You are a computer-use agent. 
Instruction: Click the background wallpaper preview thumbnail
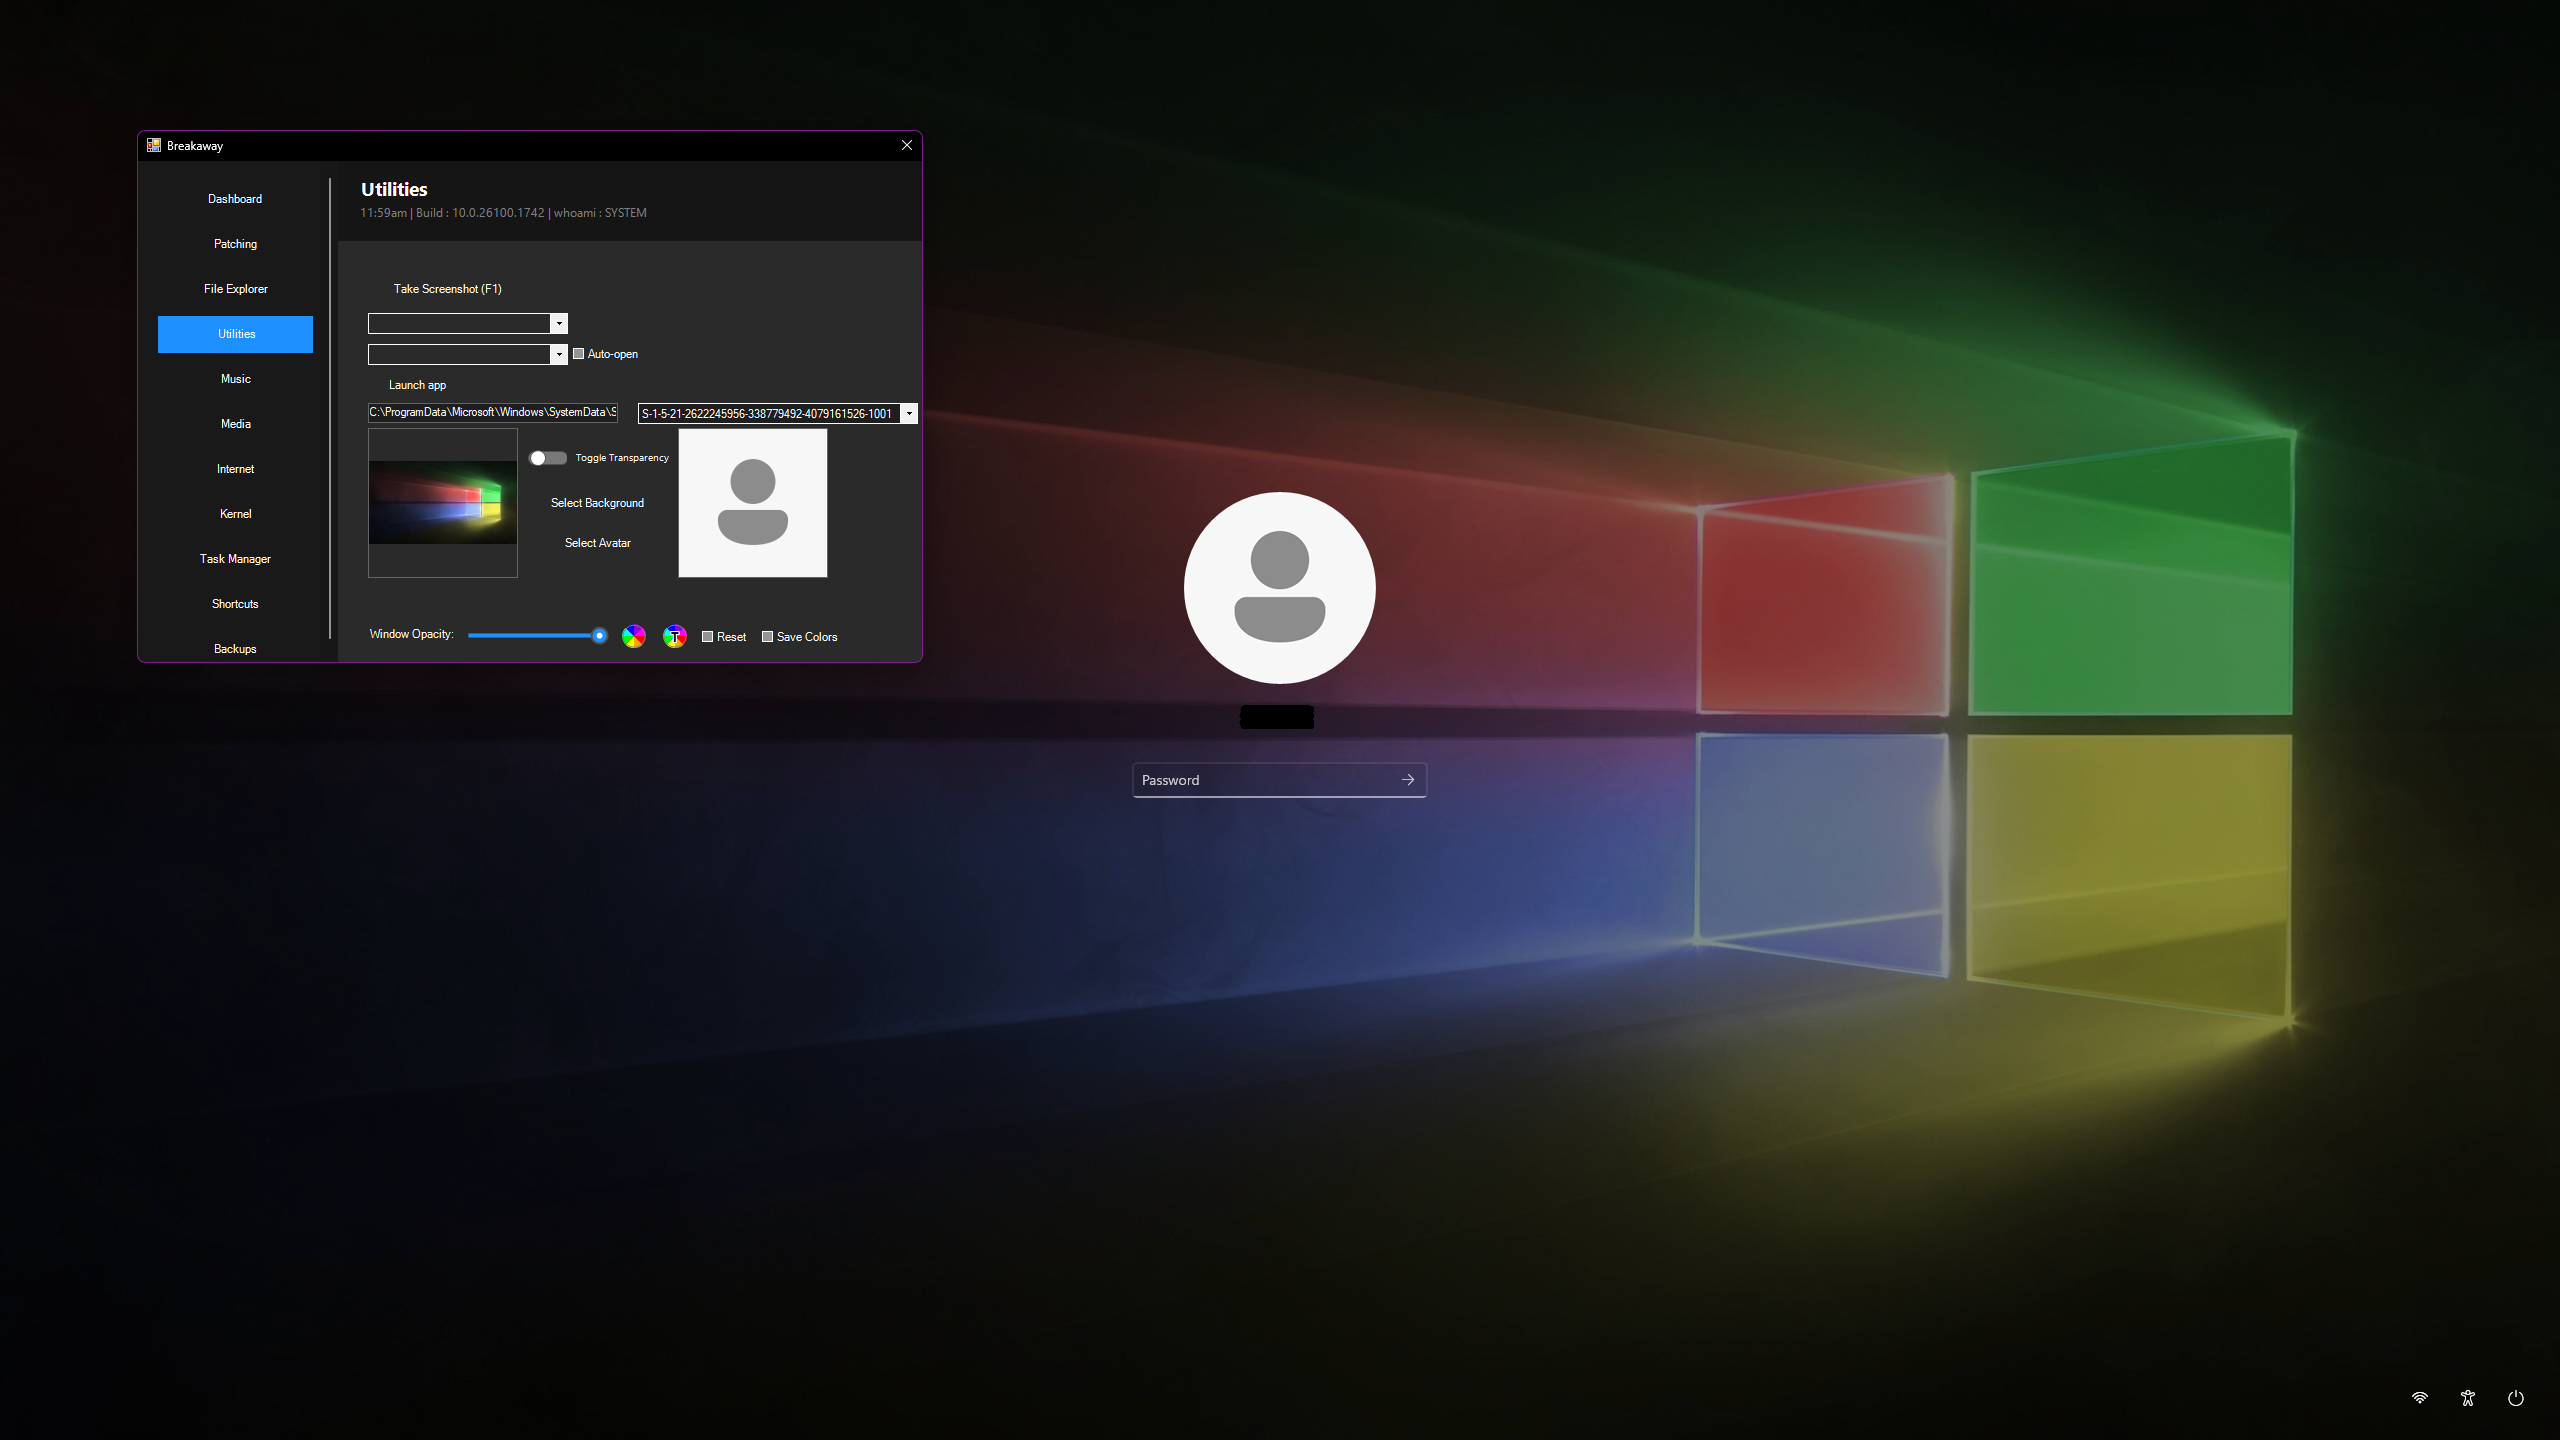click(x=443, y=503)
